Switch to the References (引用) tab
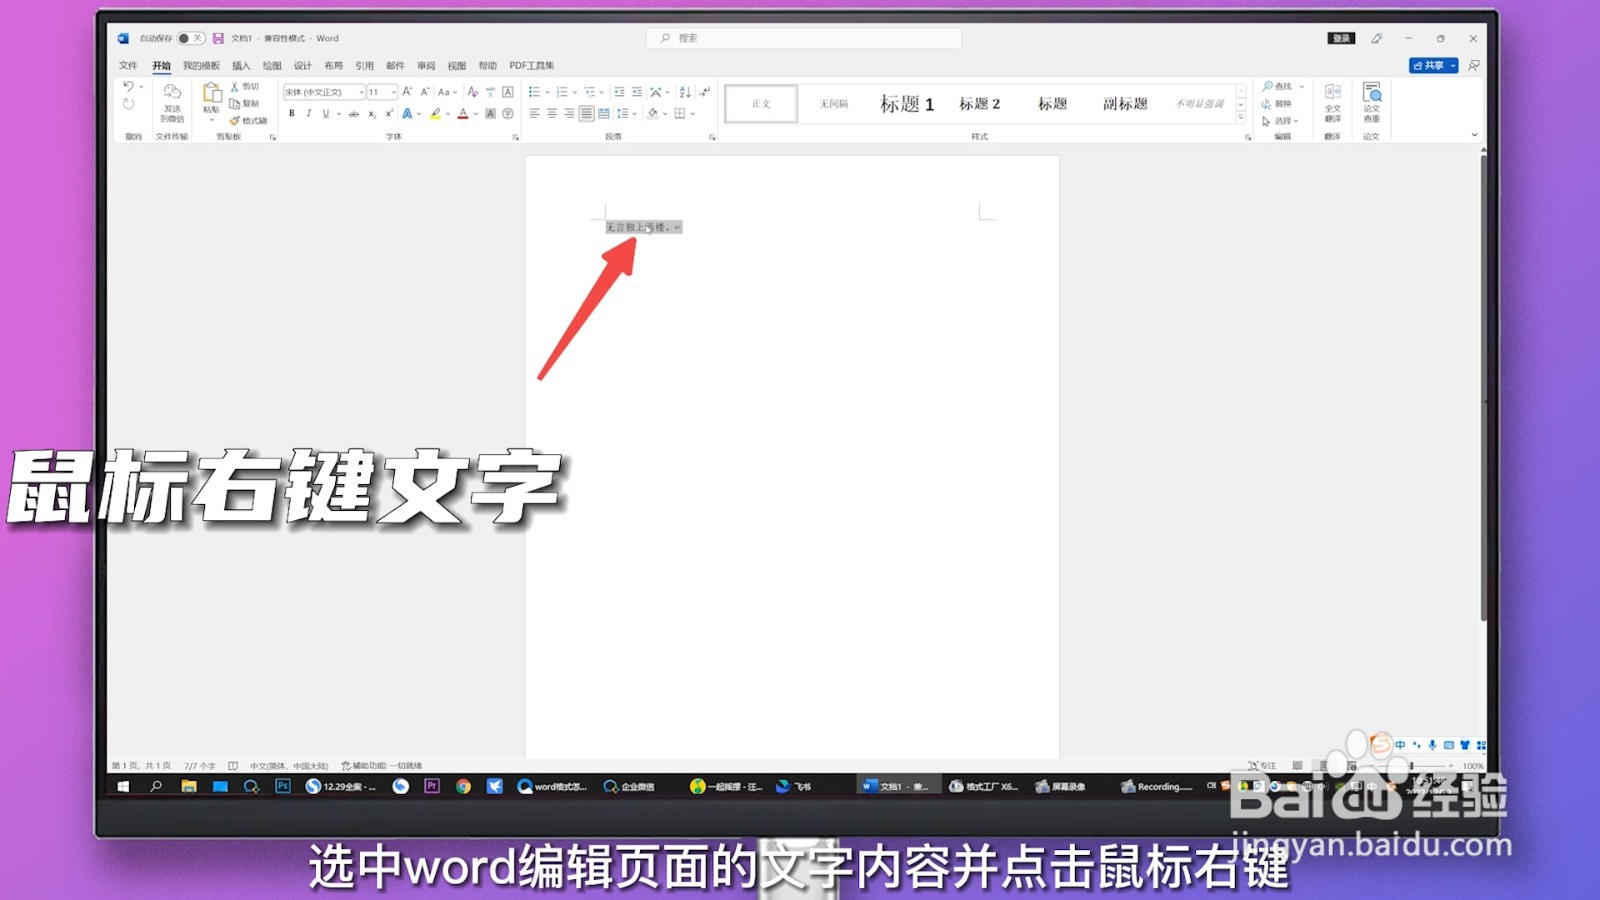The width and height of the screenshot is (1600, 900). 364,65
